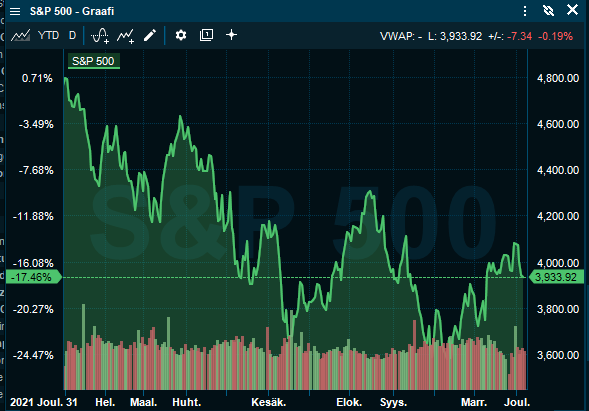Change chart type with the line chart icon

pyautogui.click(x=20, y=36)
